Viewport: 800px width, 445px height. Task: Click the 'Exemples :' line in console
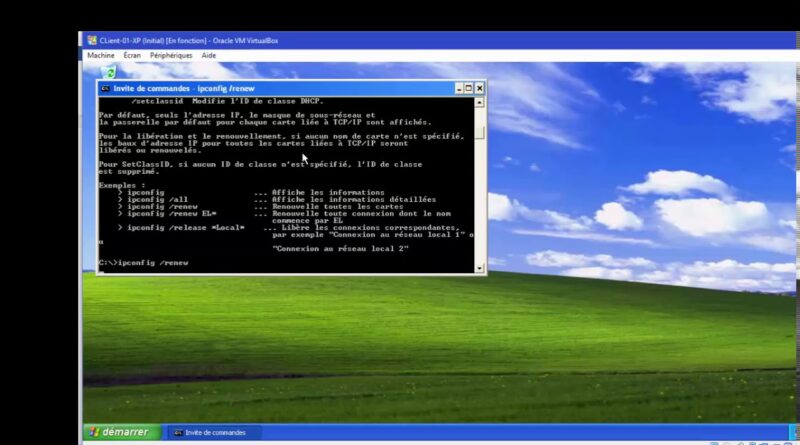click(x=122, y=185)
